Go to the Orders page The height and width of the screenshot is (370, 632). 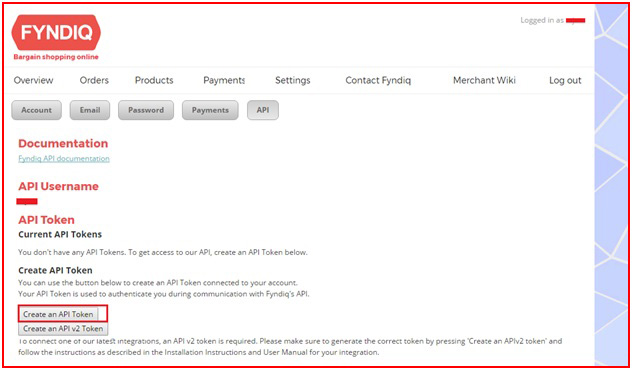pos(94,80)
